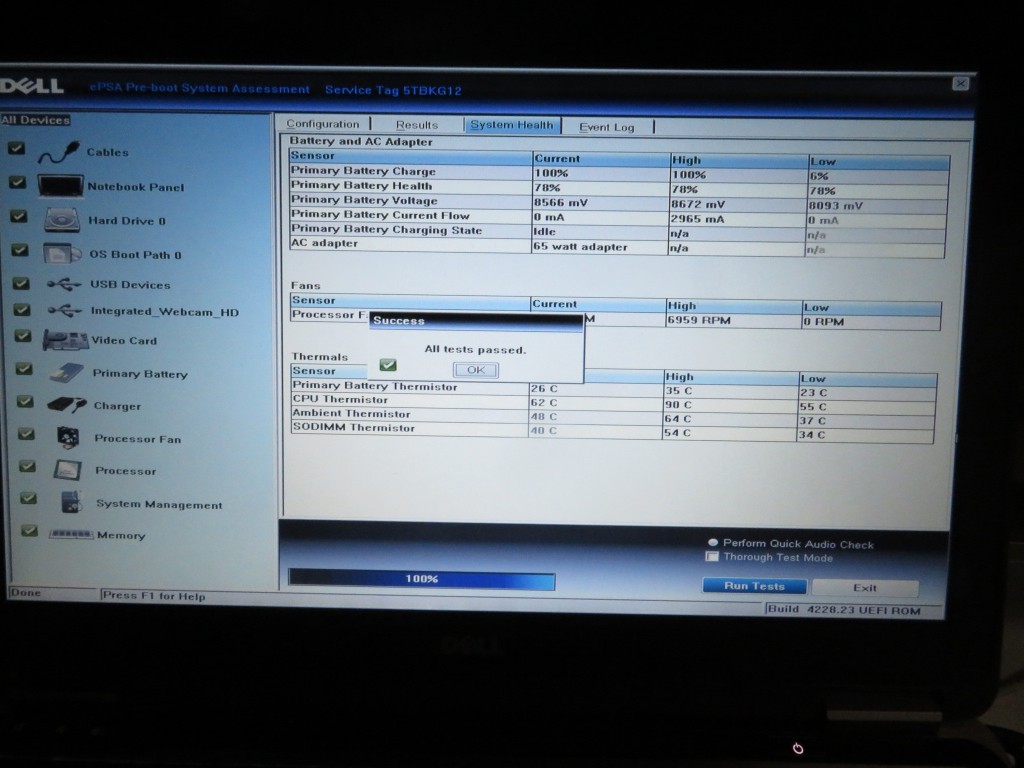Click Primary Battery Thermistor row

coord(614,389)
